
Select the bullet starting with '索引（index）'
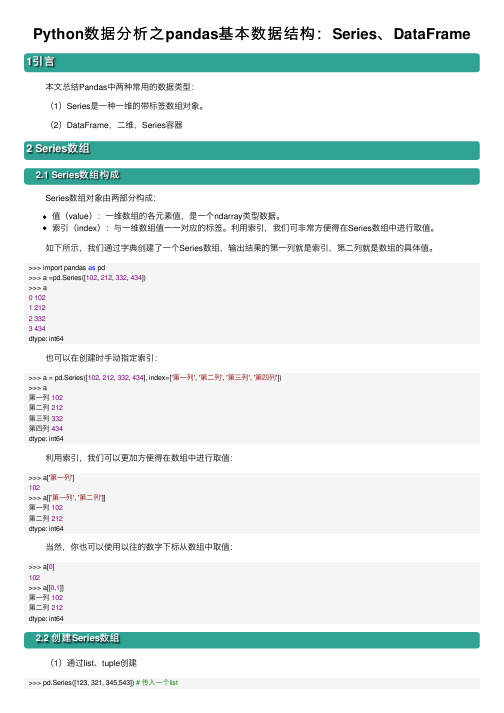(244, 228)
